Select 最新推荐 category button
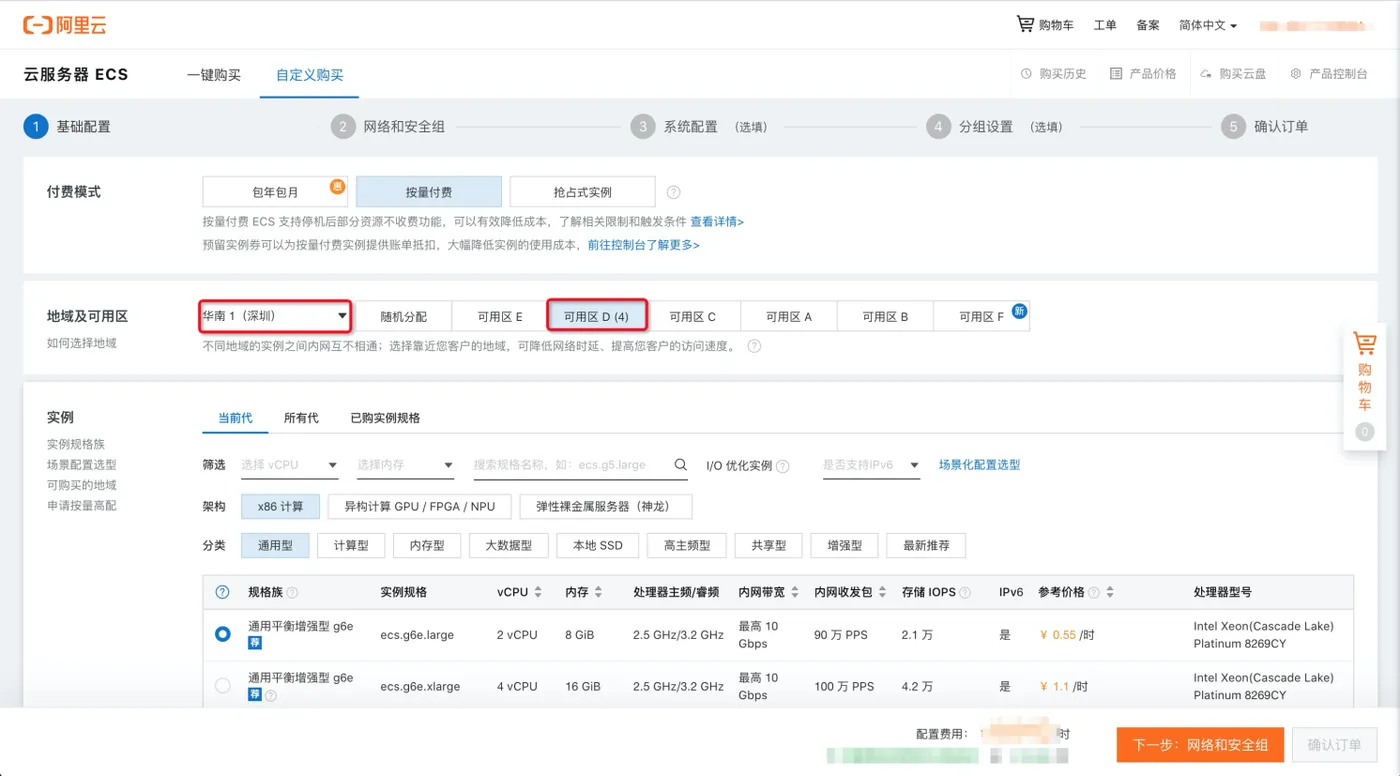This screenshot has height=776, width=1400. click(926, 546)
